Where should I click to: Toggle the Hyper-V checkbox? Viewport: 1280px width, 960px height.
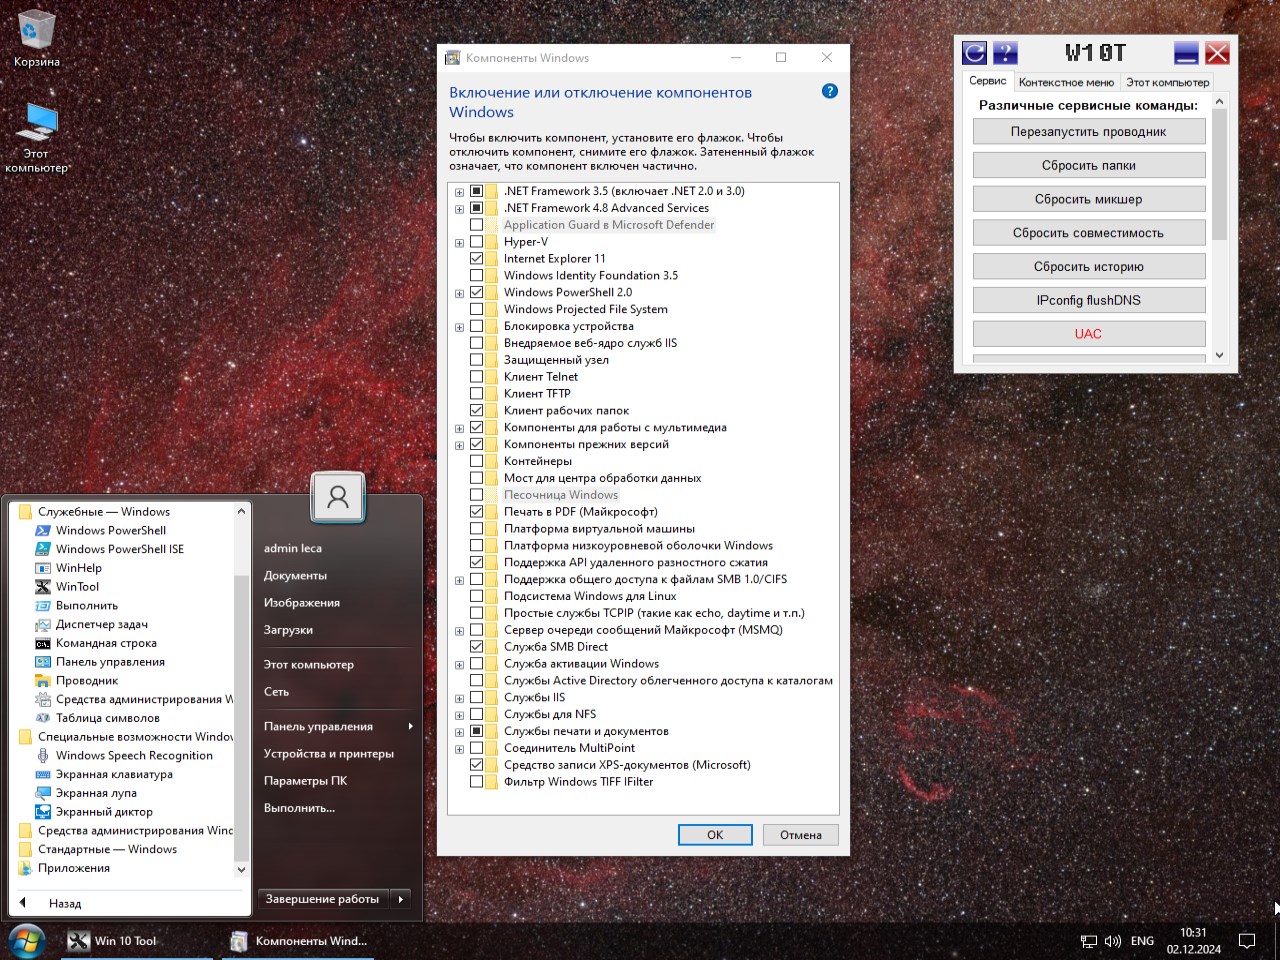click(x=477, y=242)
